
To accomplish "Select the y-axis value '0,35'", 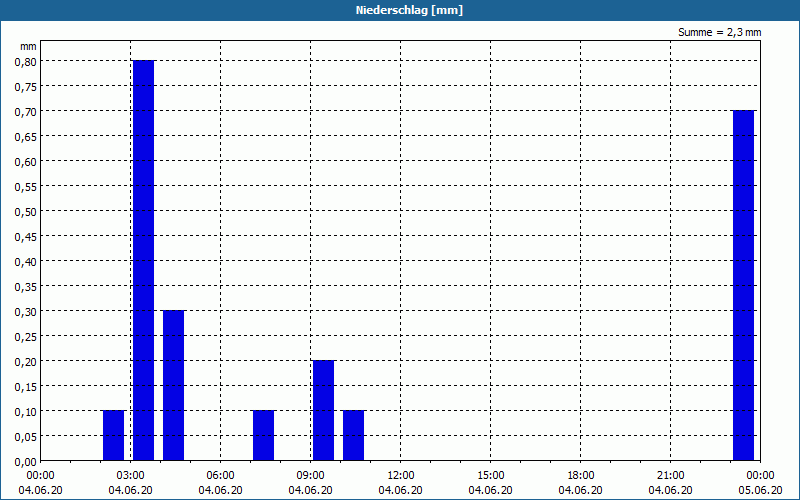I will (26, 287).
